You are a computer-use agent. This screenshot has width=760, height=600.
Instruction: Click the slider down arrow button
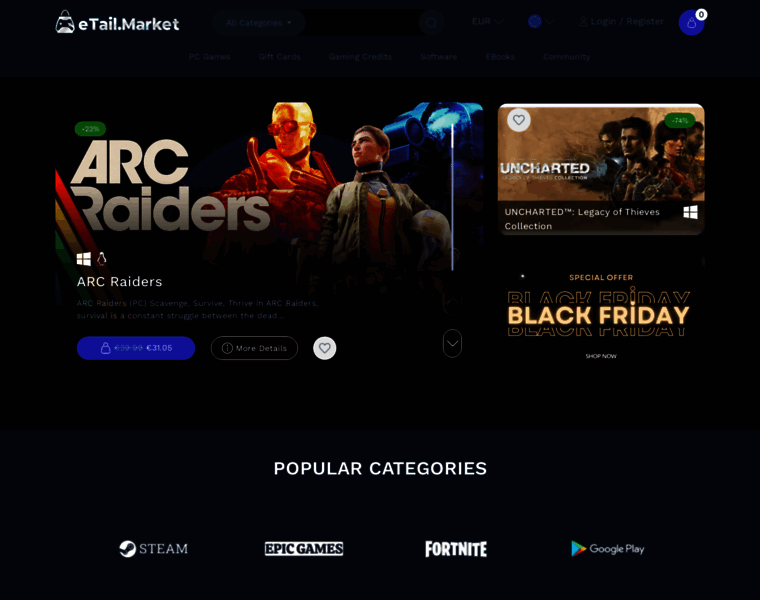[452, 343]
